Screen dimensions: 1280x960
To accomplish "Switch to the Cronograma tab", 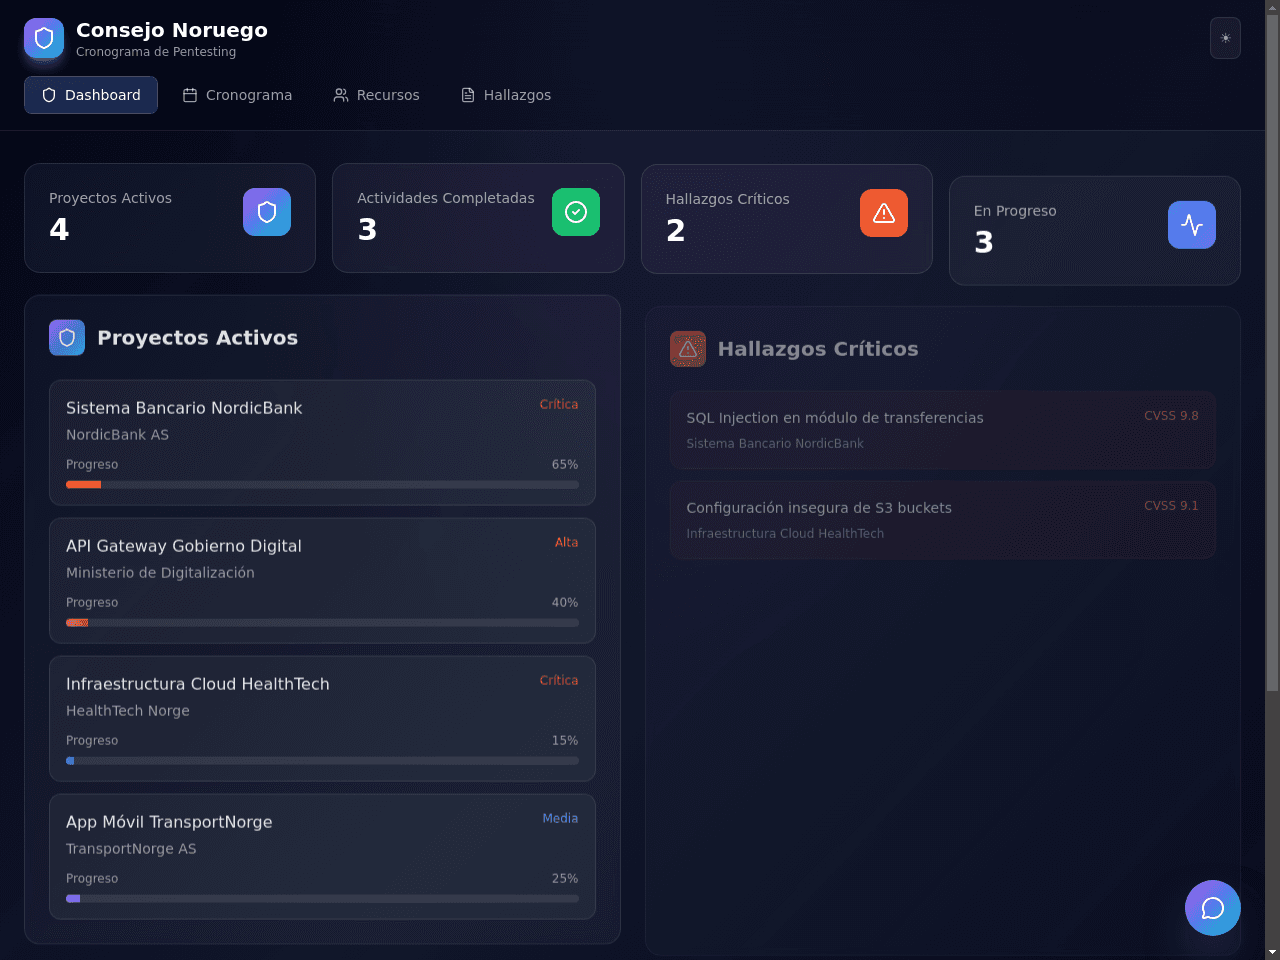I will click(x=237, y=95).
